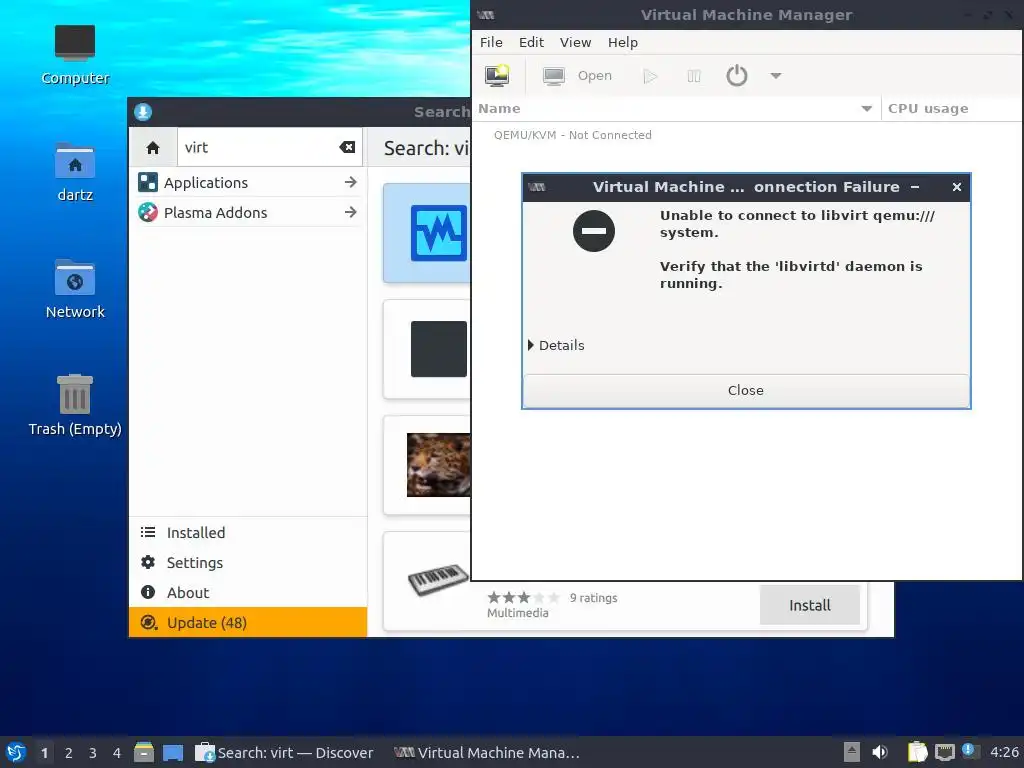Click the power off VM icon
Screen dimensions: 1024x768
click(737, 76)
